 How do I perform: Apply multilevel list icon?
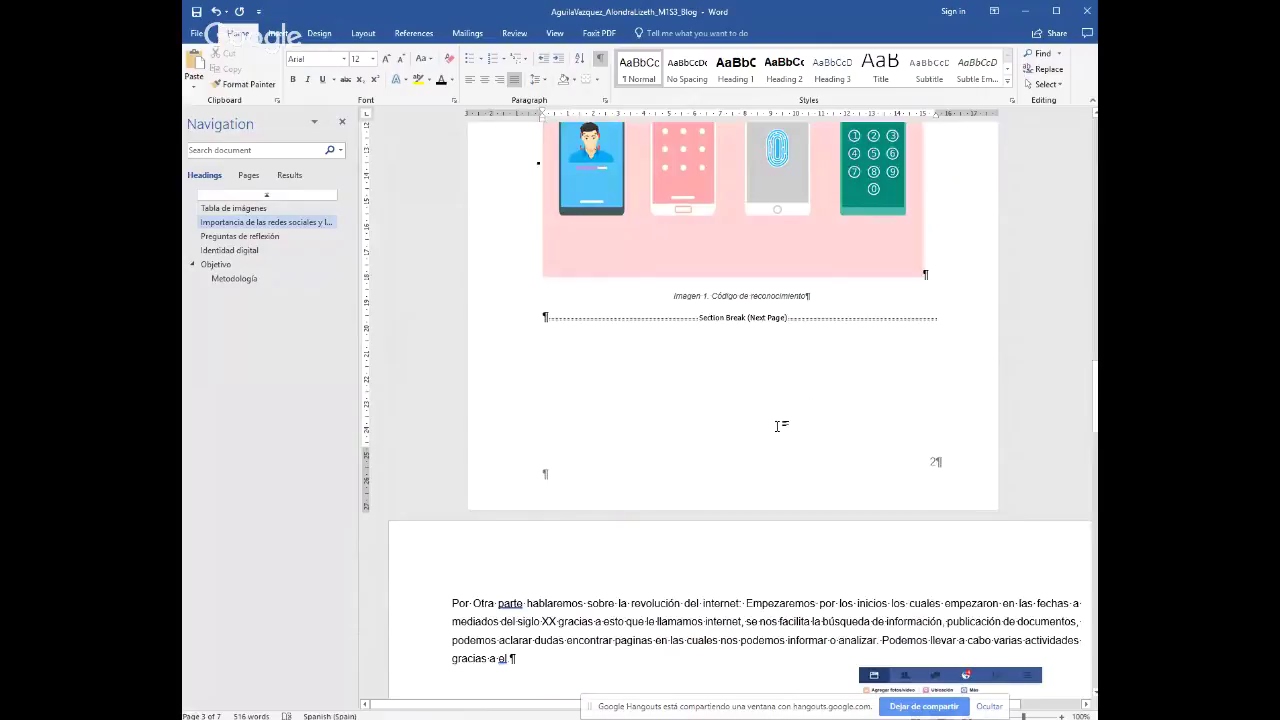[517, 59]
